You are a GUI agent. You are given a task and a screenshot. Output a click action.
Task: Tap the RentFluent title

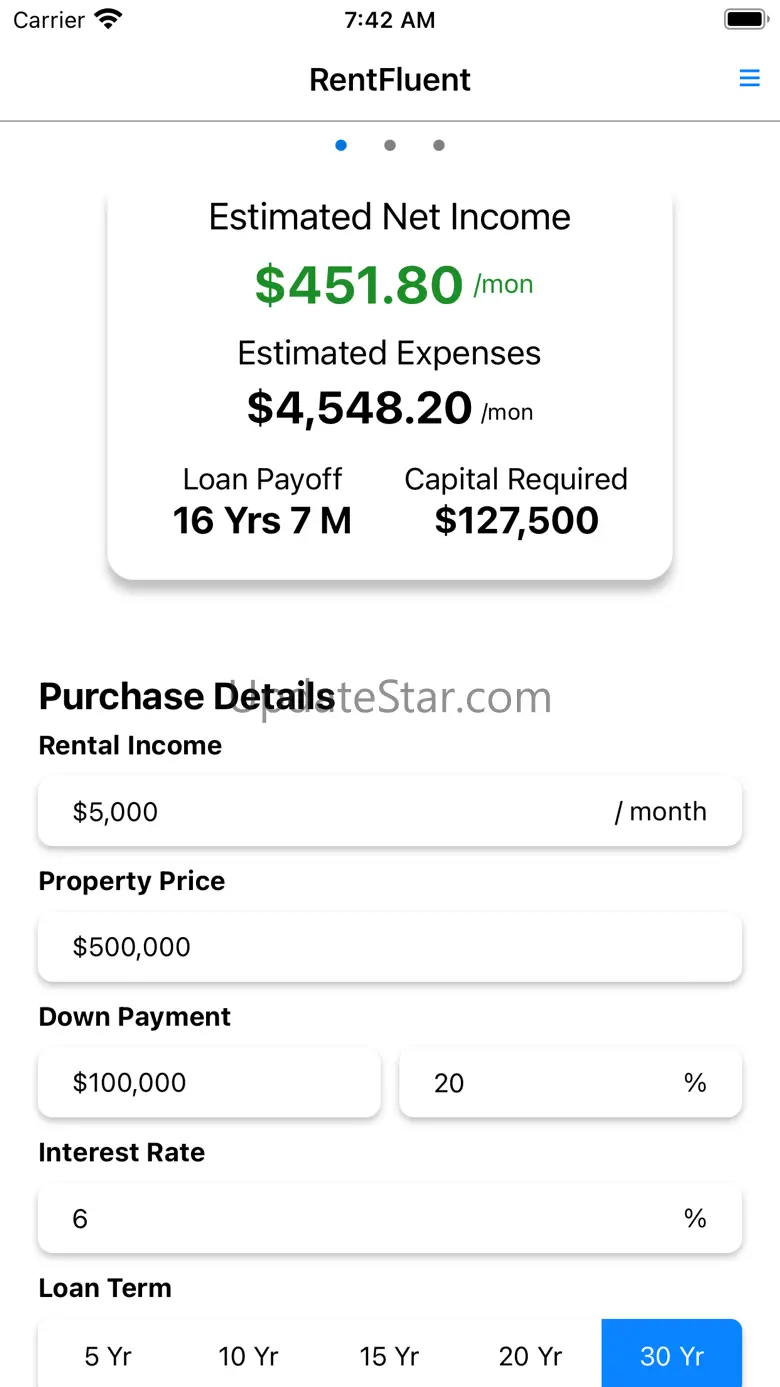tap(390, 79)
